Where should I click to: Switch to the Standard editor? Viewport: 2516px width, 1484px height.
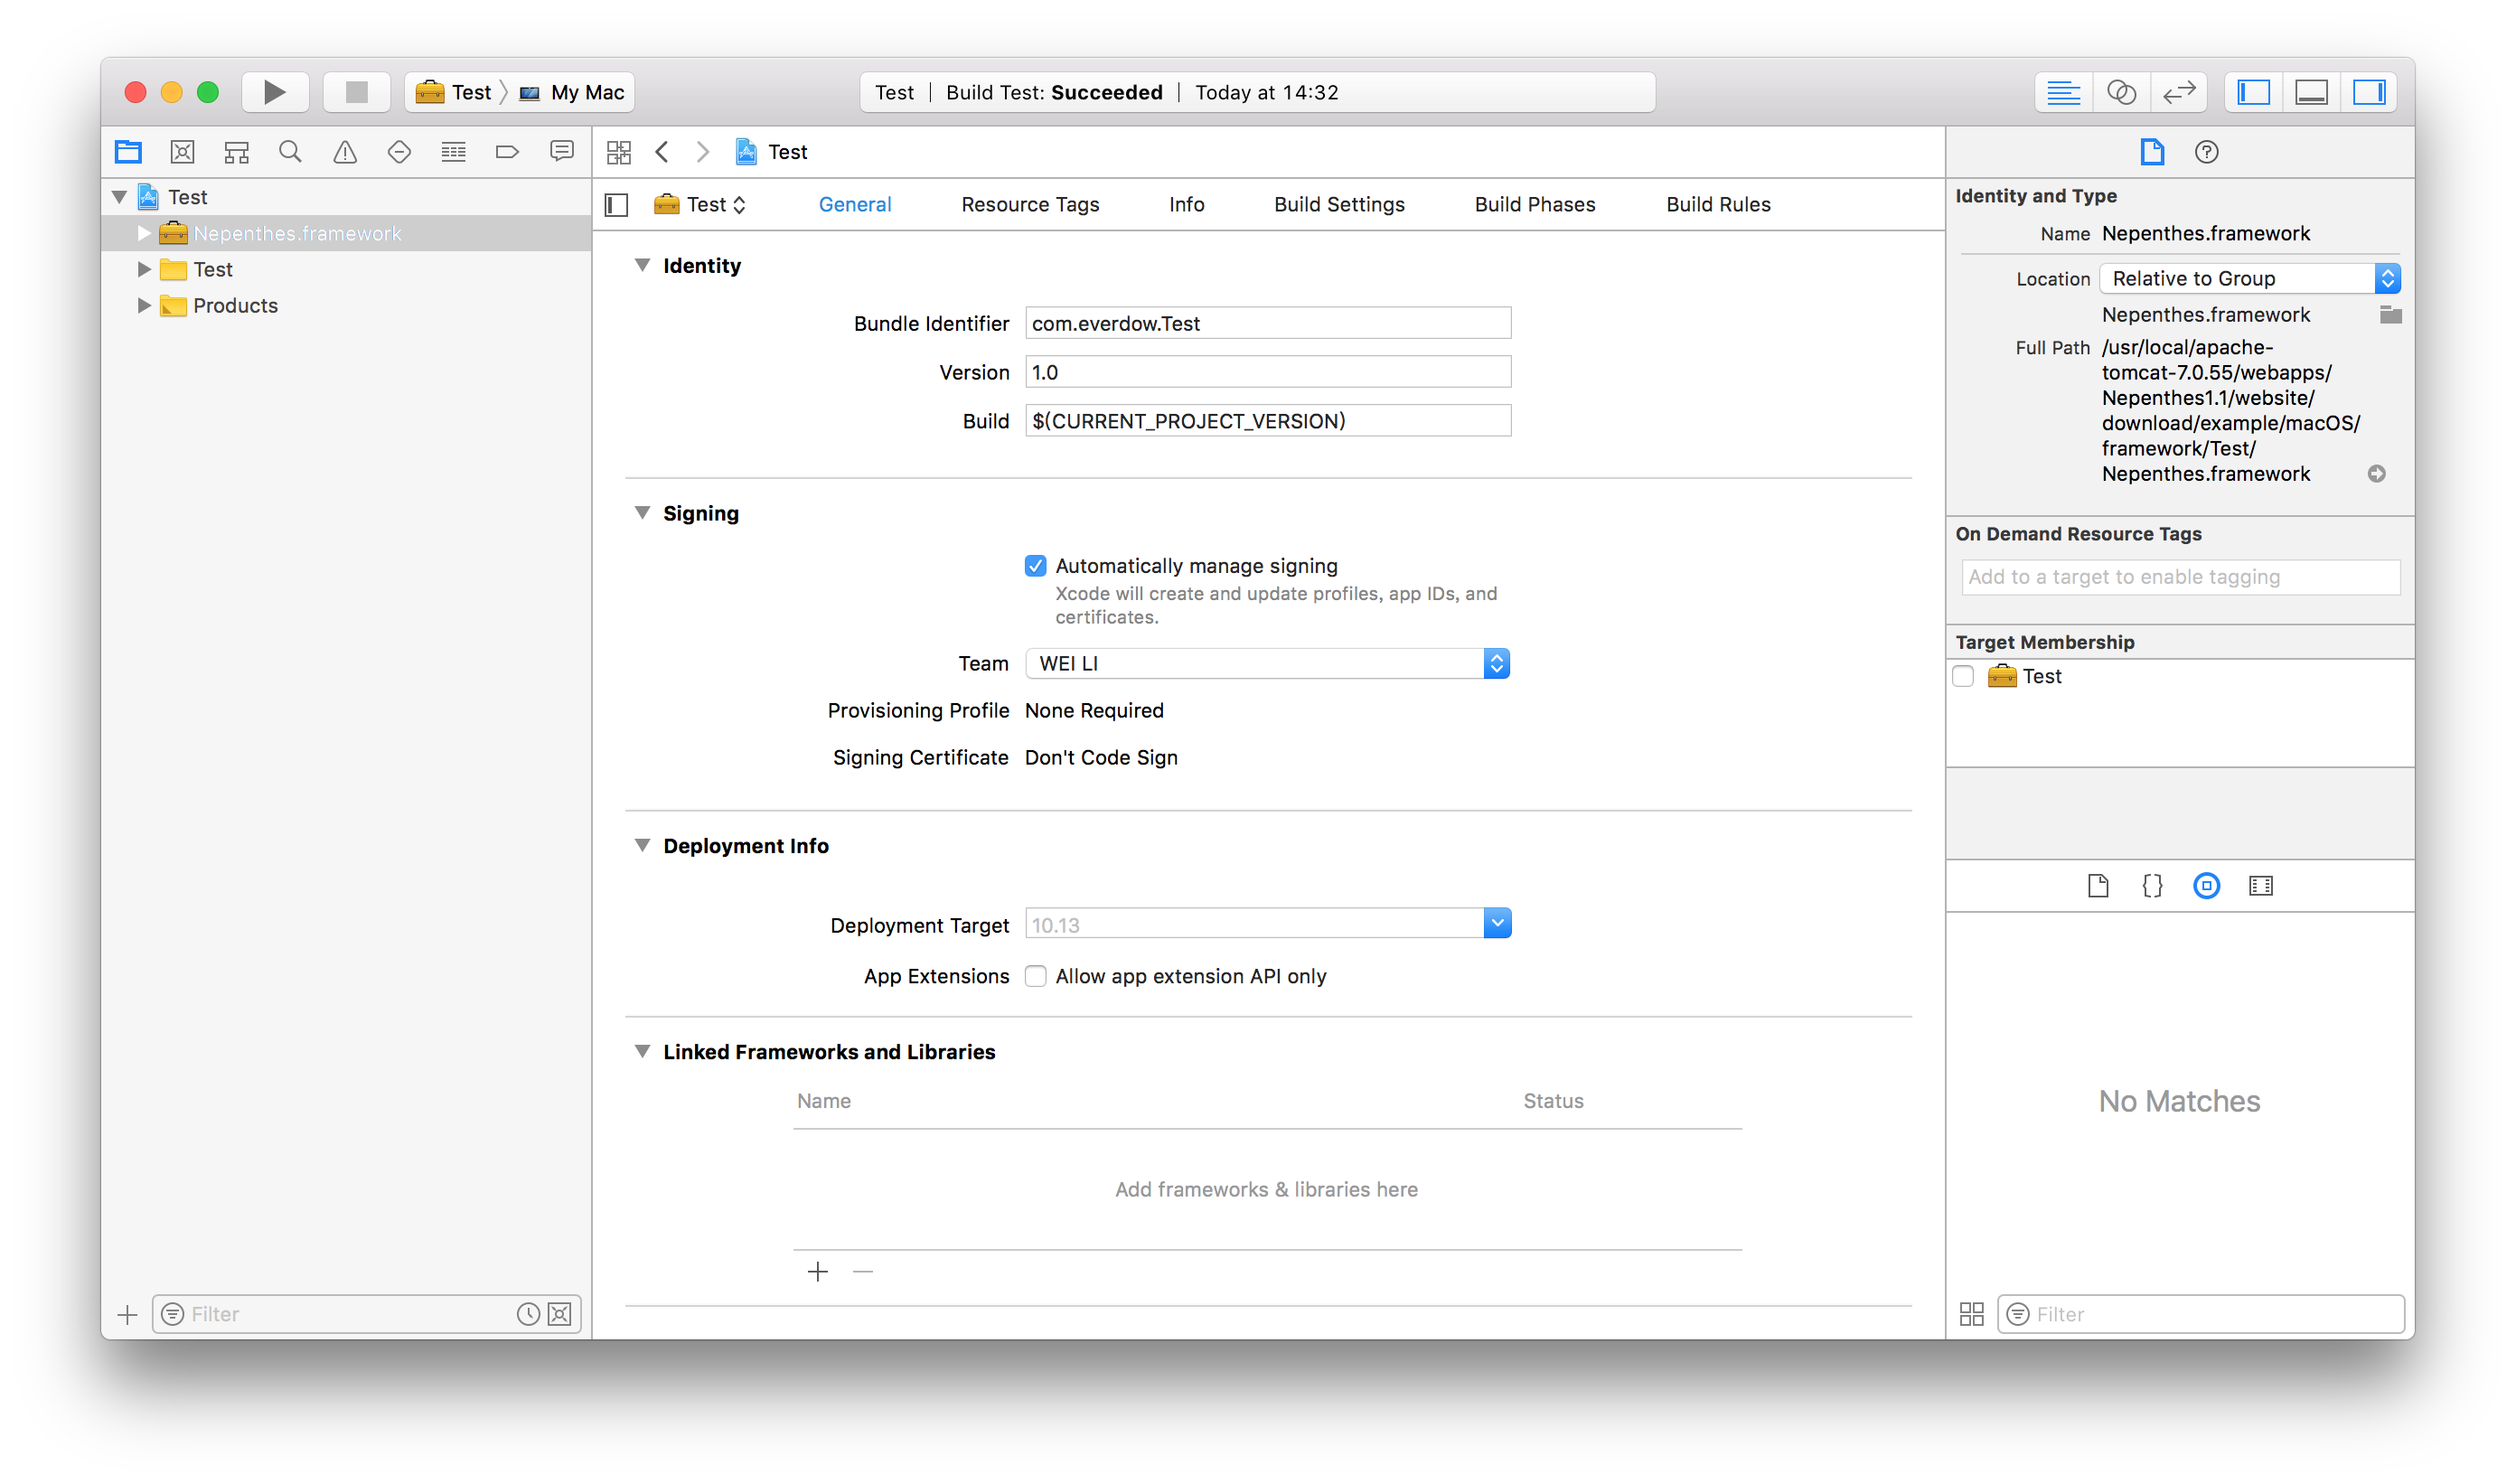[2063, 92]
